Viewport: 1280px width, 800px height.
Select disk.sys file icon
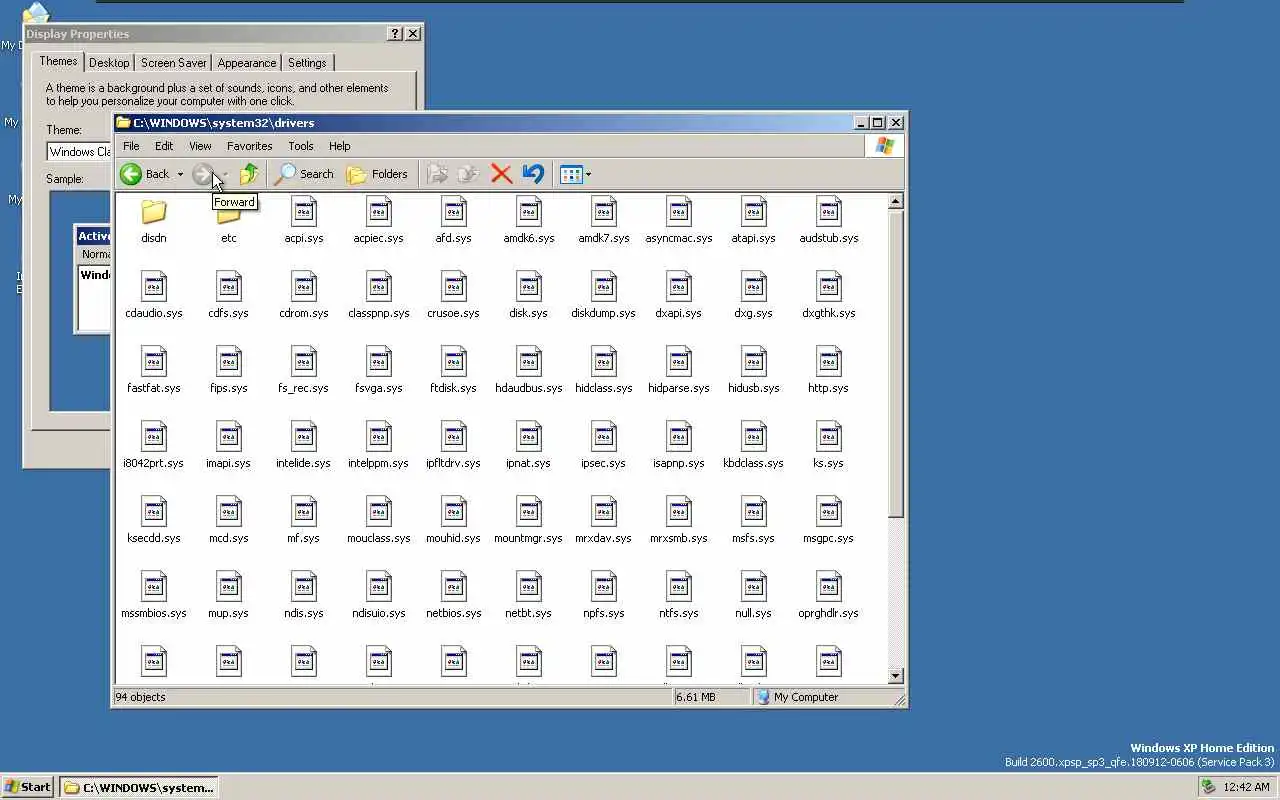tap(529, 287)
